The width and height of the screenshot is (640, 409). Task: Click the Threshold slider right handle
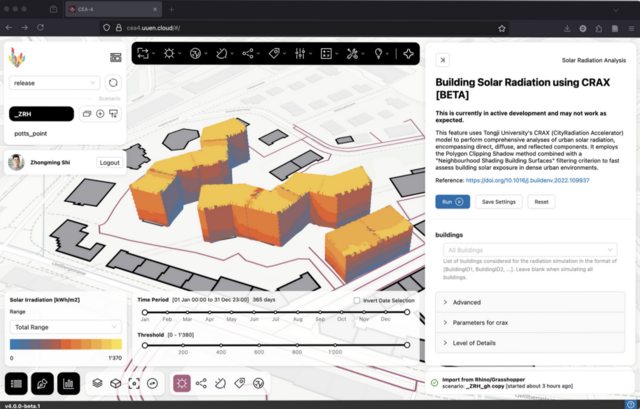tap(407, 345)
